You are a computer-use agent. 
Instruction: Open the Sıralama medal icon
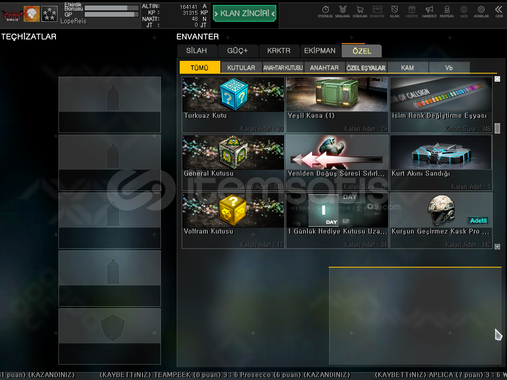(x=342, y=11)
